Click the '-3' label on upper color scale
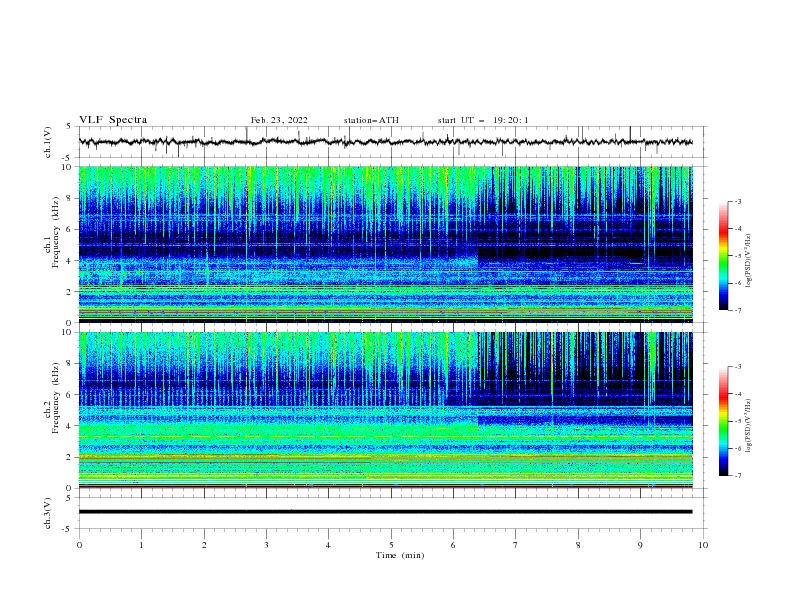The image size is (792, 612). tap(737, 201)
